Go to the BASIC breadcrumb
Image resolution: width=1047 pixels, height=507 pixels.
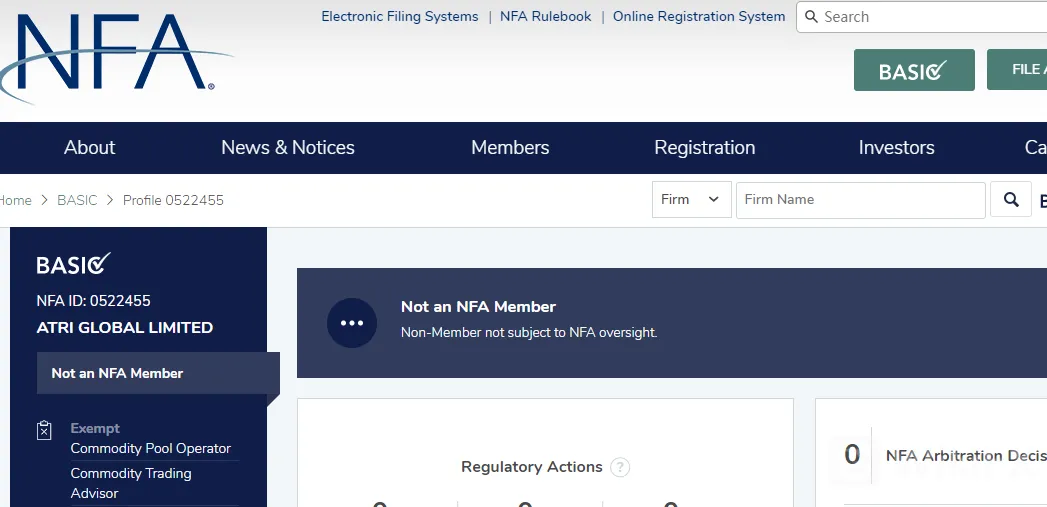click(77, 200)
